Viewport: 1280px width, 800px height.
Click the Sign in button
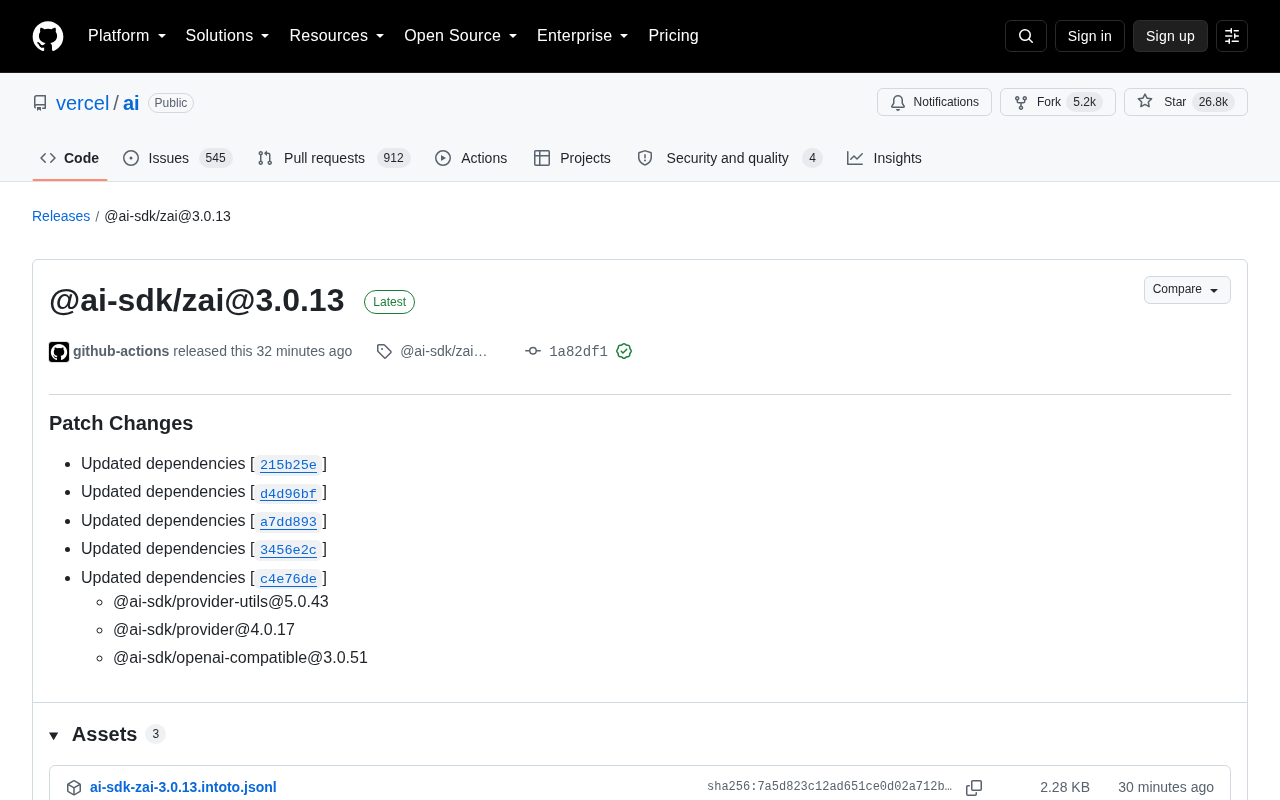1090,36
